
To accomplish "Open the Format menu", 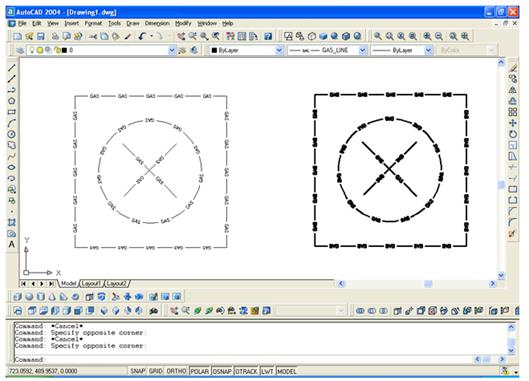I will pyautogui.click(x=93, y=23).
